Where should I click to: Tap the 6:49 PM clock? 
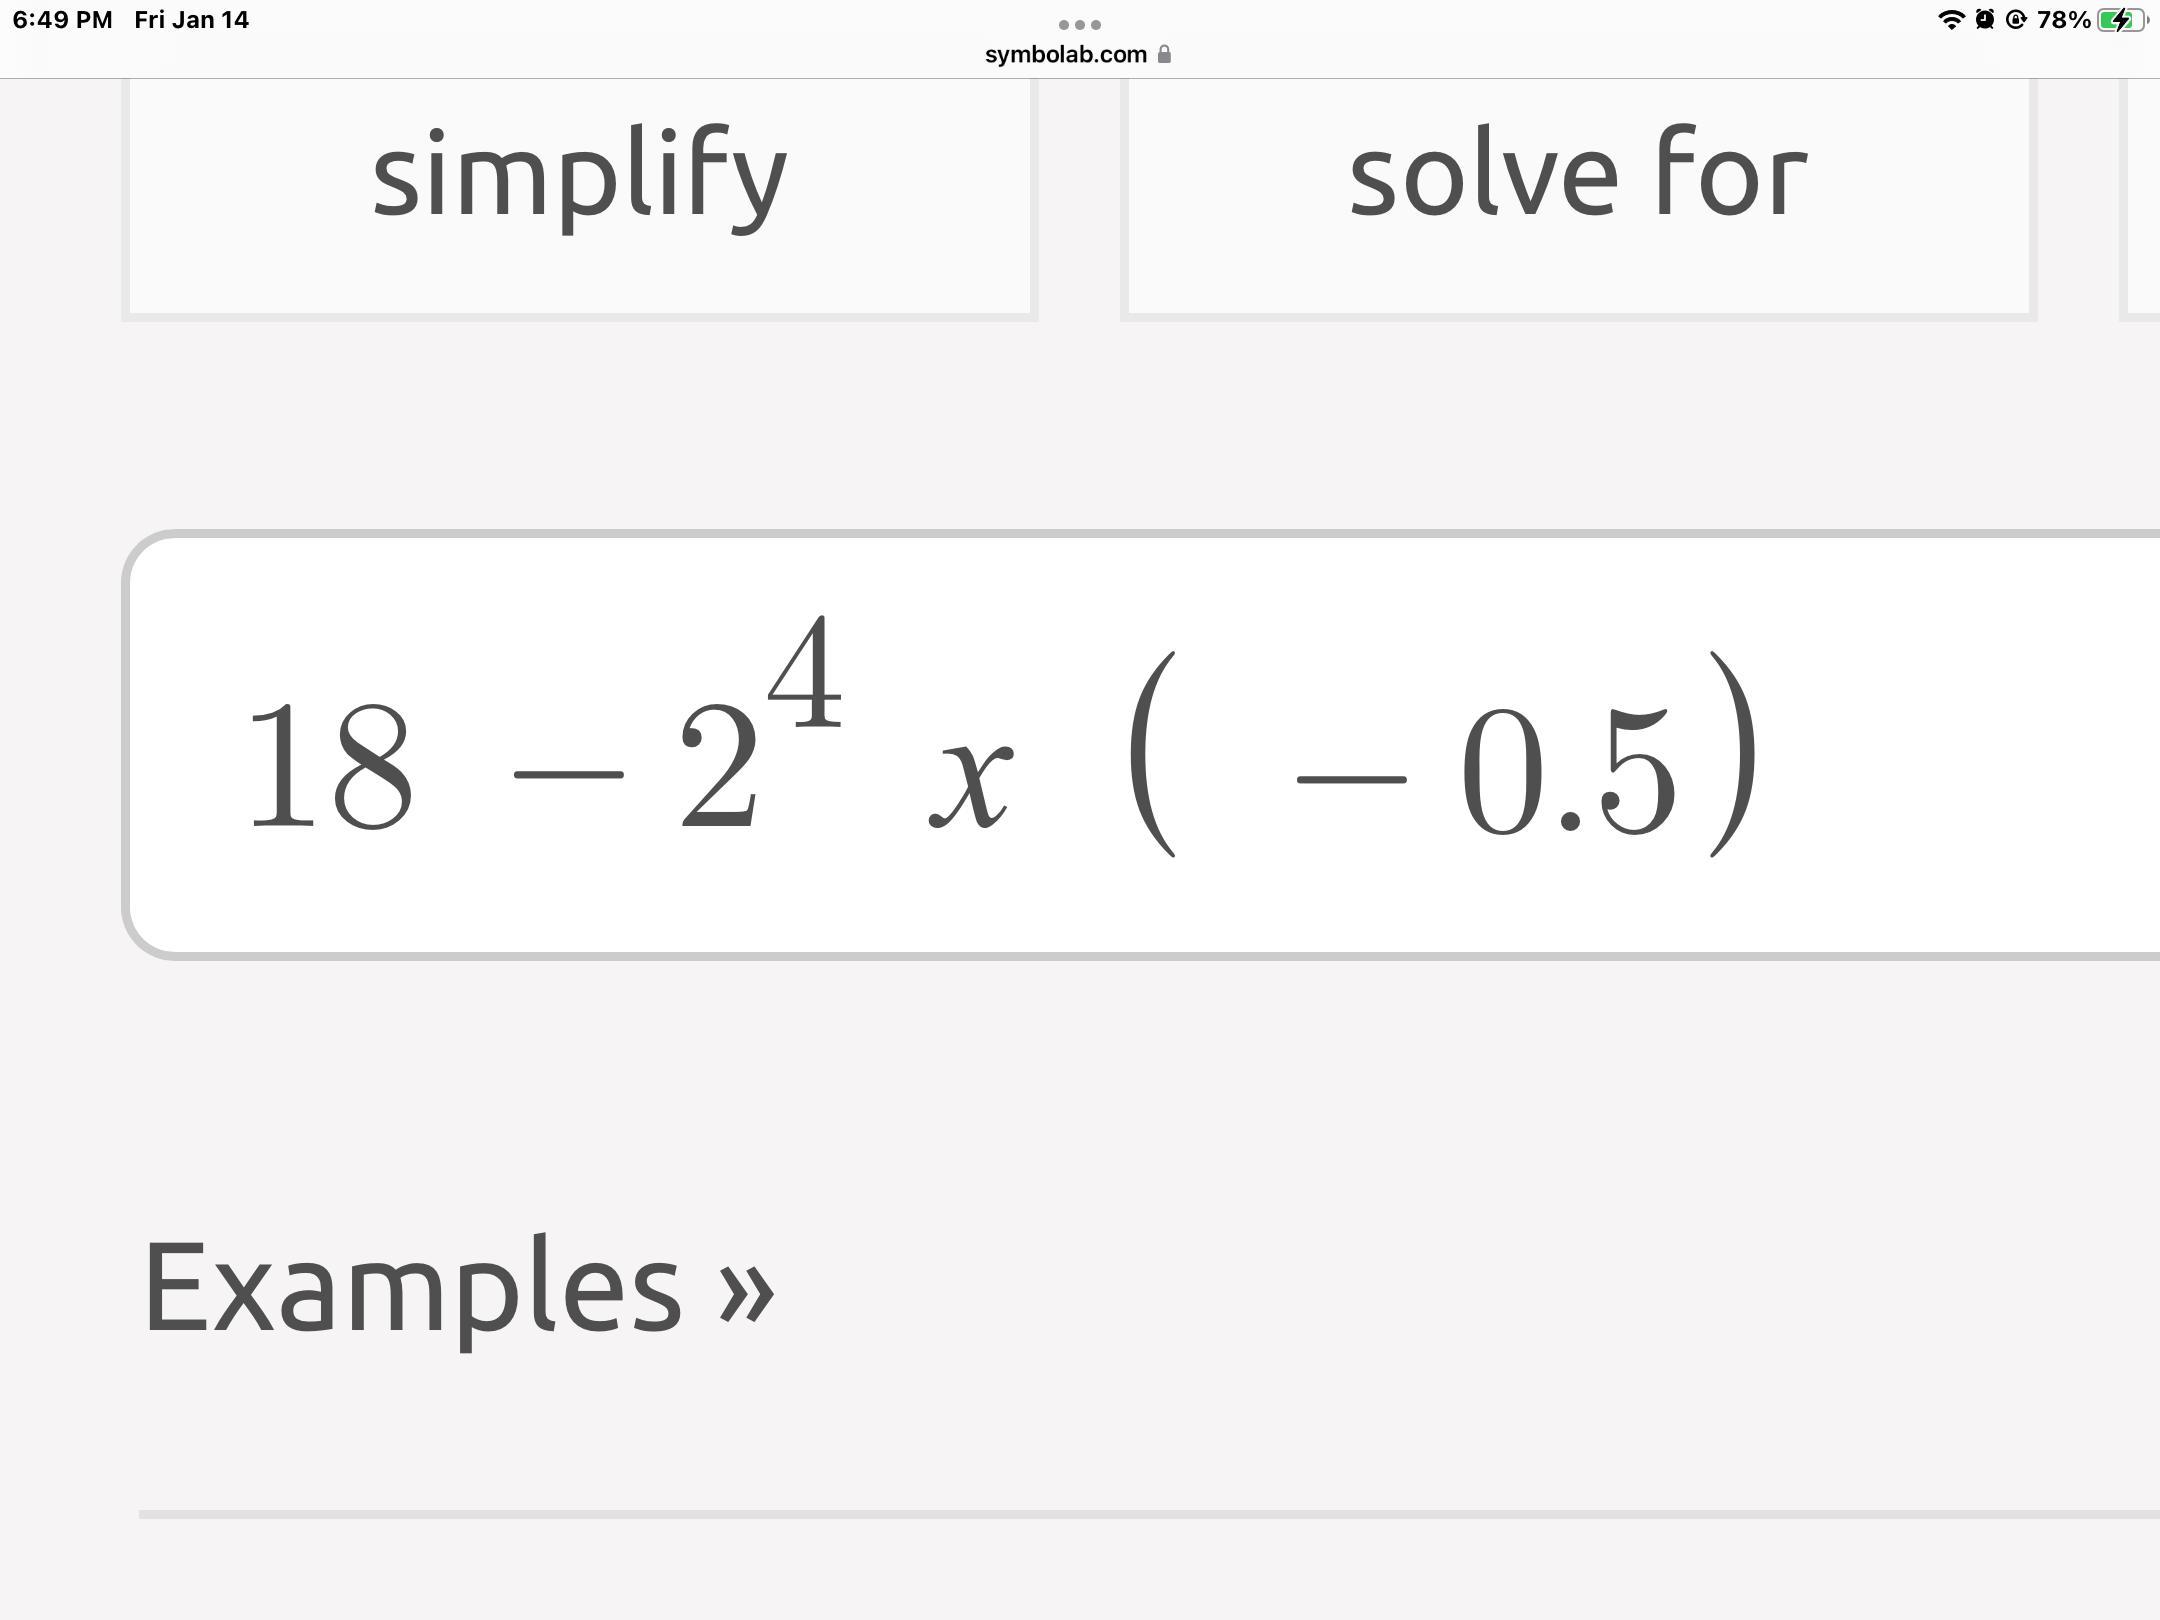pos(62,20)
